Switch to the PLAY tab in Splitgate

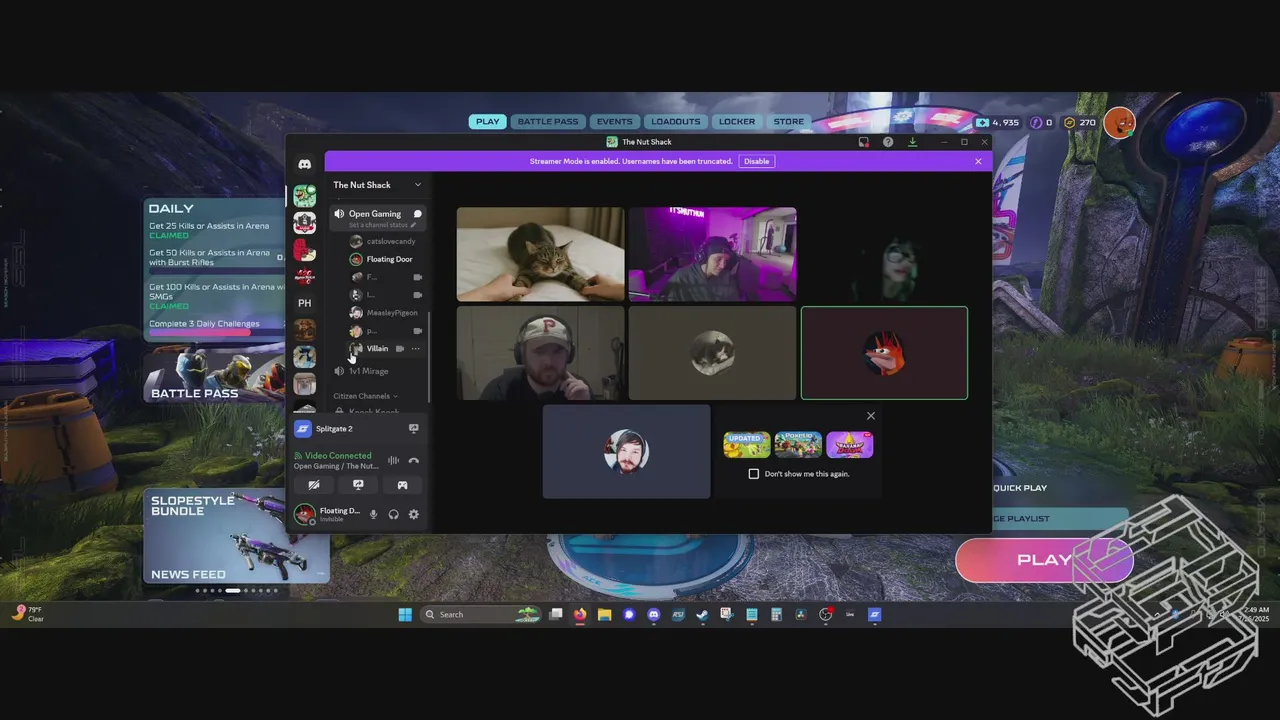coord(488,122)
